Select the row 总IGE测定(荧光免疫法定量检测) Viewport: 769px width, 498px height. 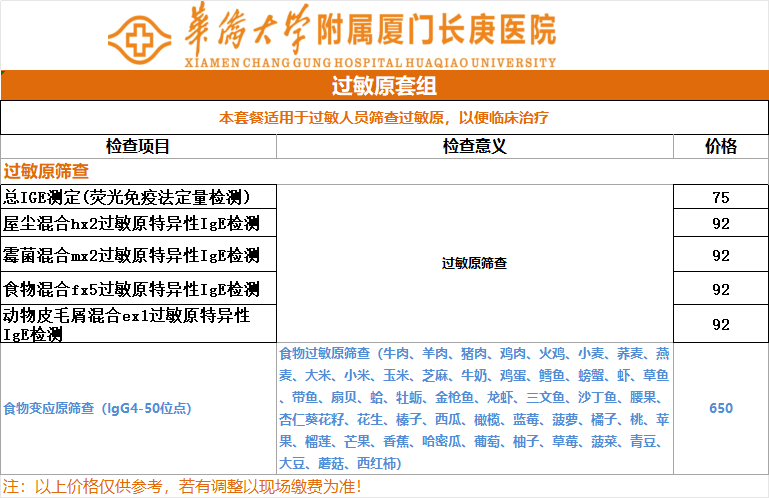[139, 197]
